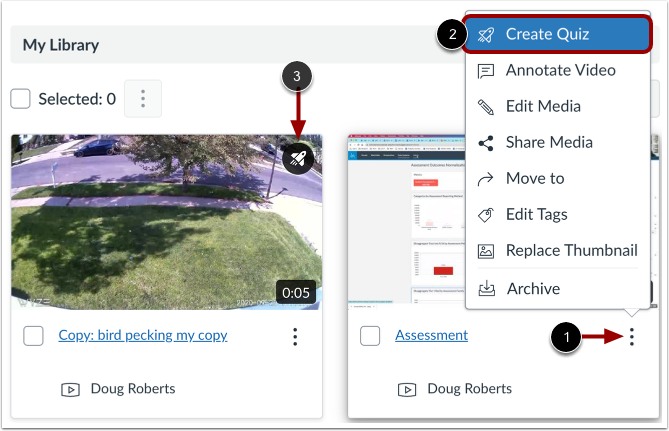
Task: Select Share Media menu option
Action: coord(557,143)
